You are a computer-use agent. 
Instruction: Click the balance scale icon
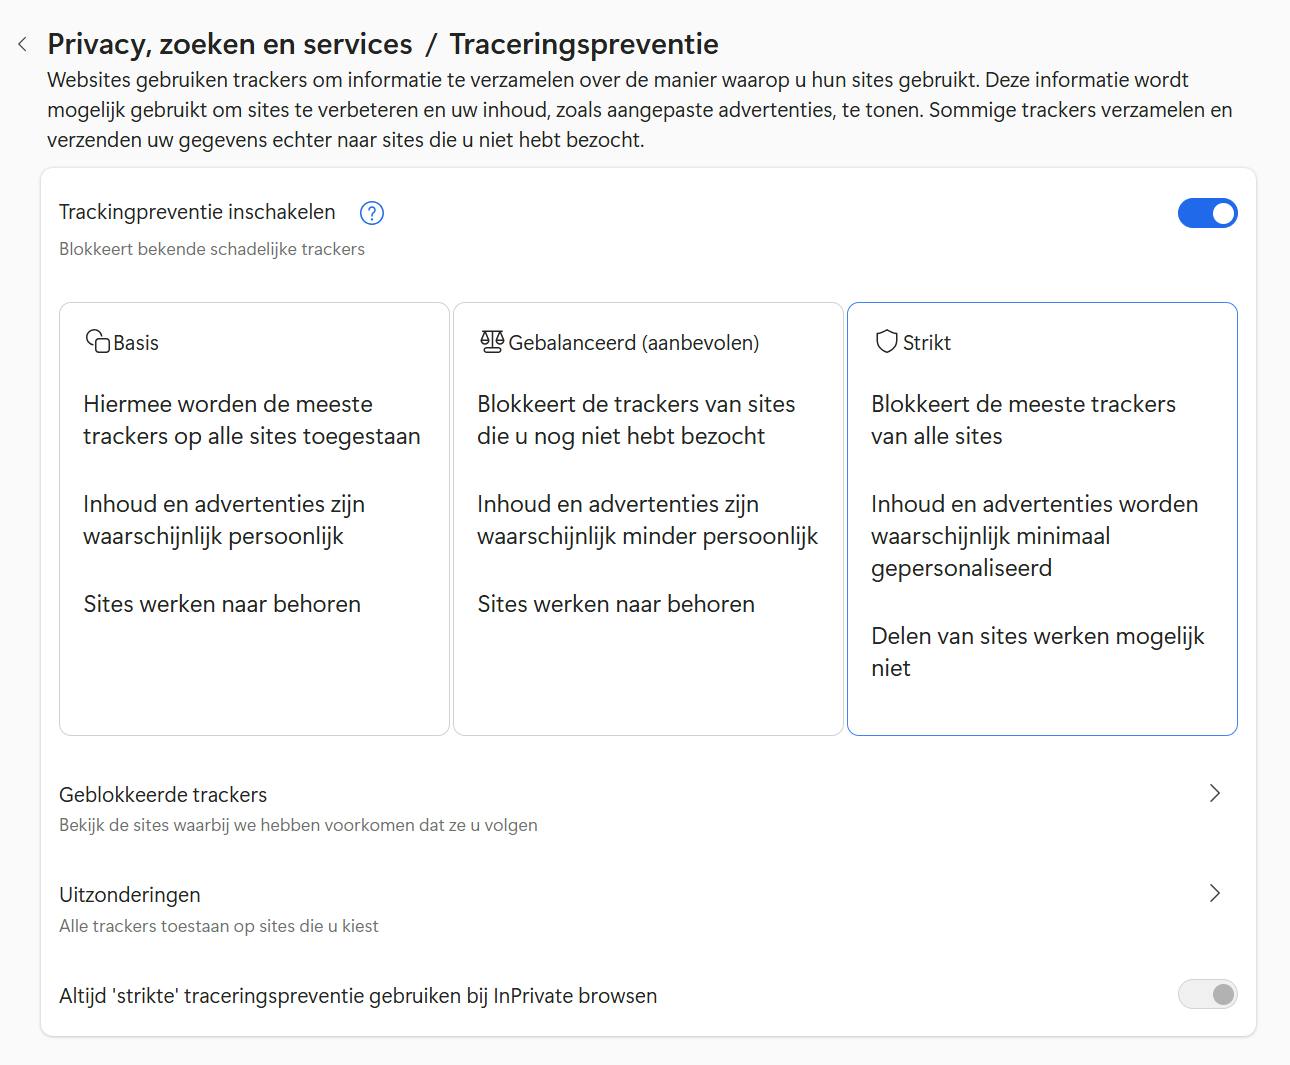(491, 342)
